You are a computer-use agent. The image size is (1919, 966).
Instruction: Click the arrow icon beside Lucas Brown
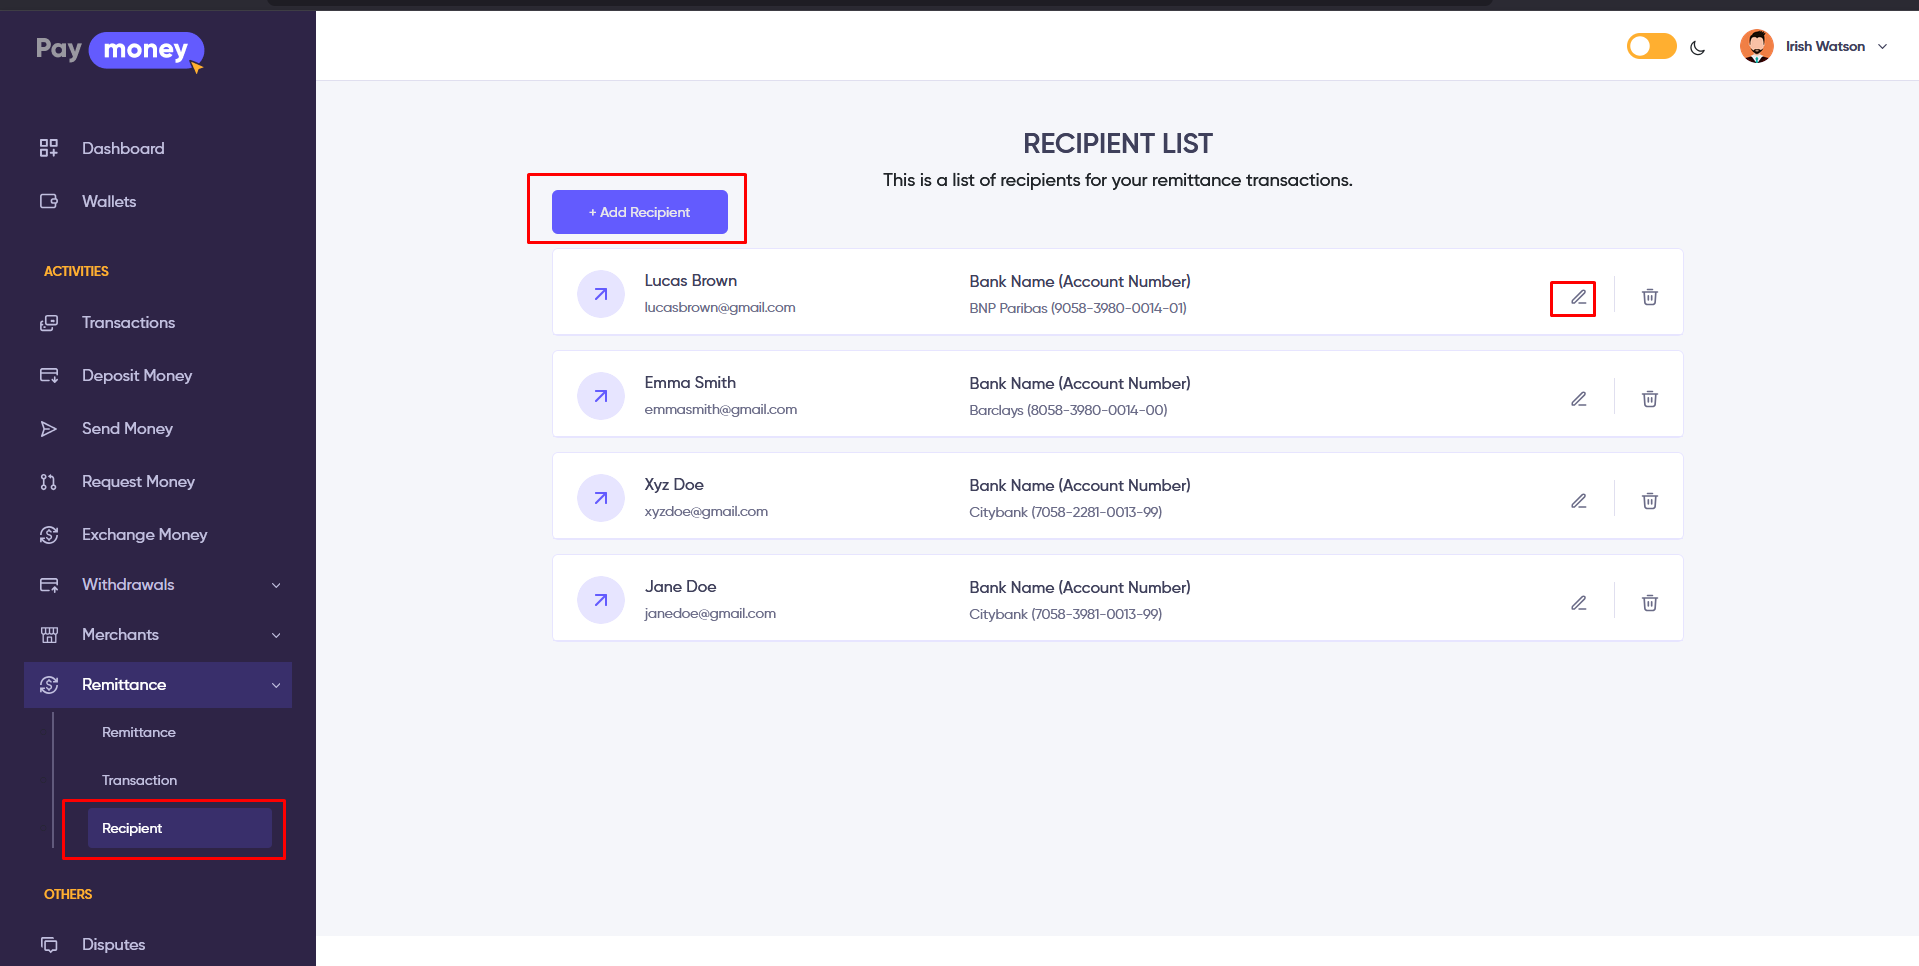601,294
